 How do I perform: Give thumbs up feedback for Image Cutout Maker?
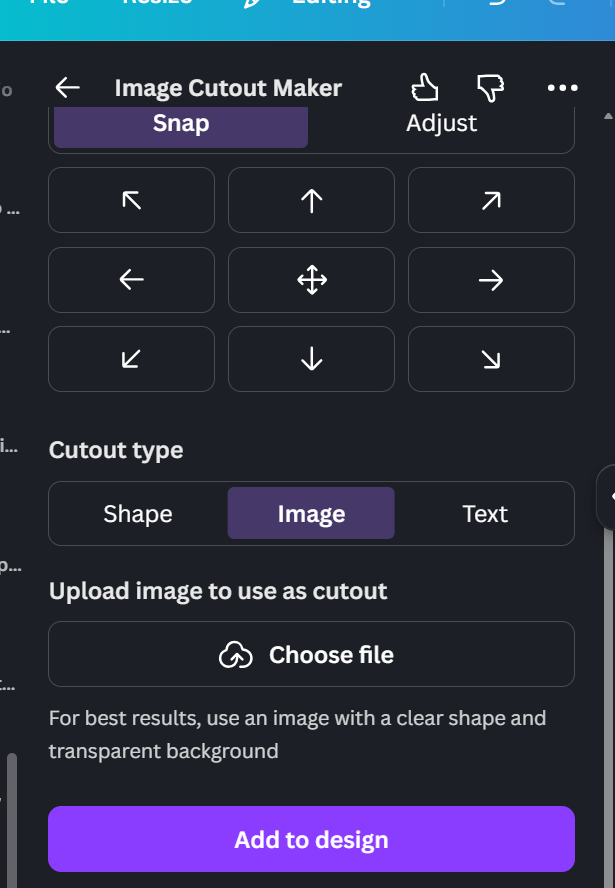point(425,88)
